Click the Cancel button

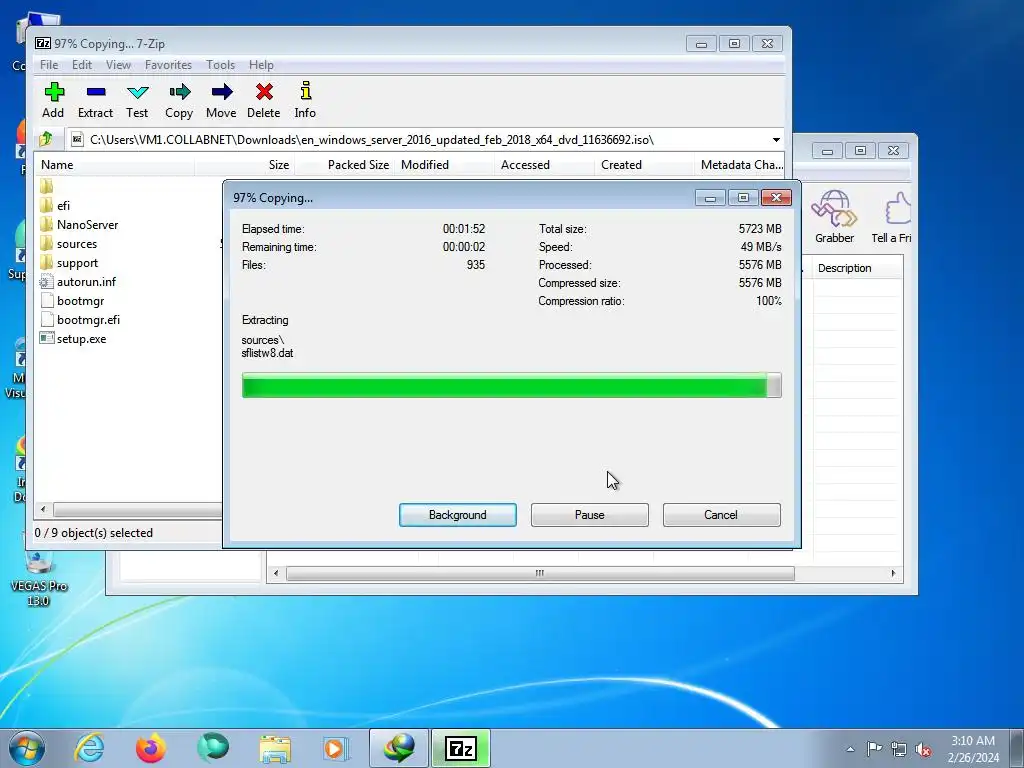pos(722,515)
